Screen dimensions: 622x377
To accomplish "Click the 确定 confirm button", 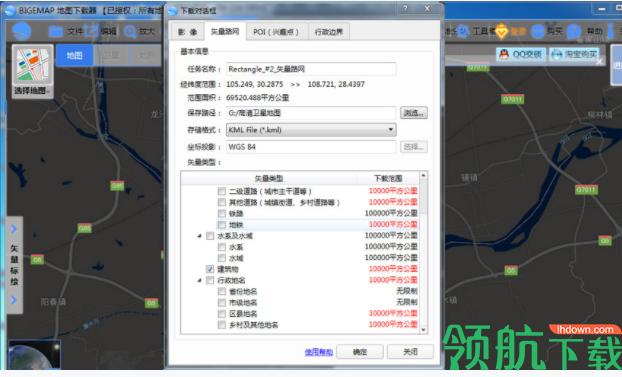I will pos(360,352).
